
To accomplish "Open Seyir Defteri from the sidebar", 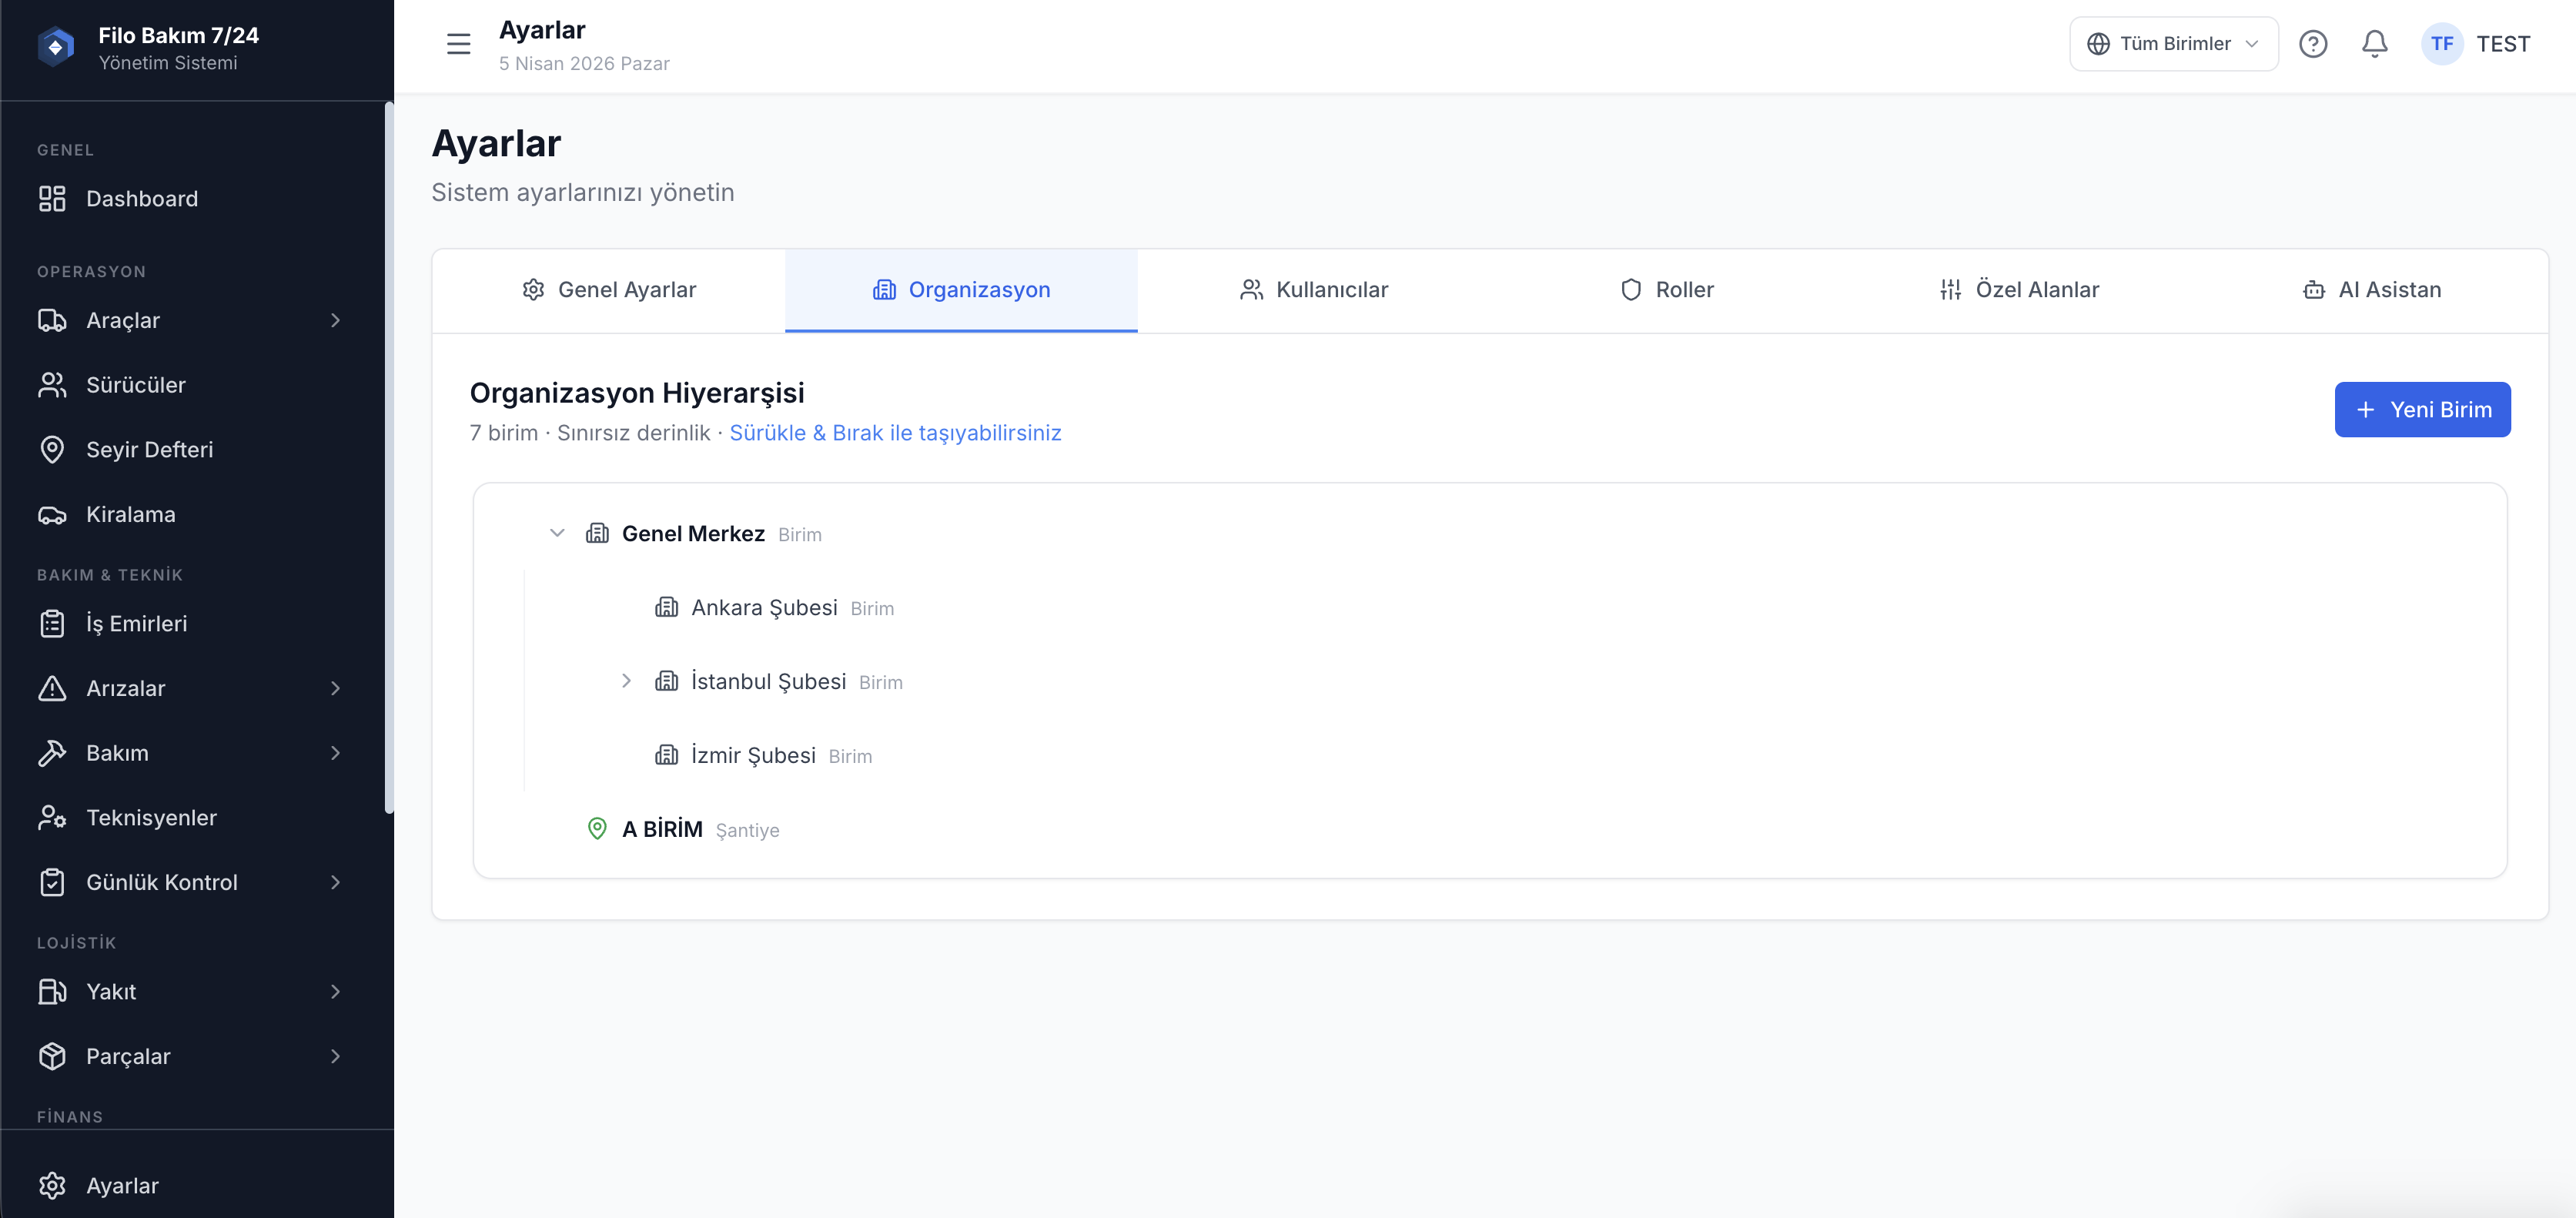I will 149,450.
